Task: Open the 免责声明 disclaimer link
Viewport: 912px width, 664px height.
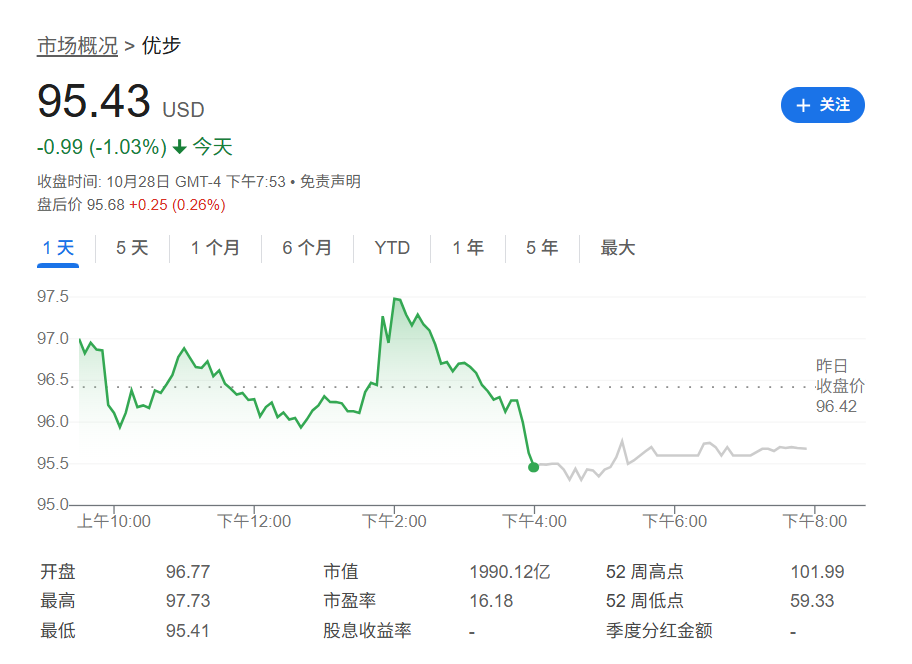Action: click(330, 181)
